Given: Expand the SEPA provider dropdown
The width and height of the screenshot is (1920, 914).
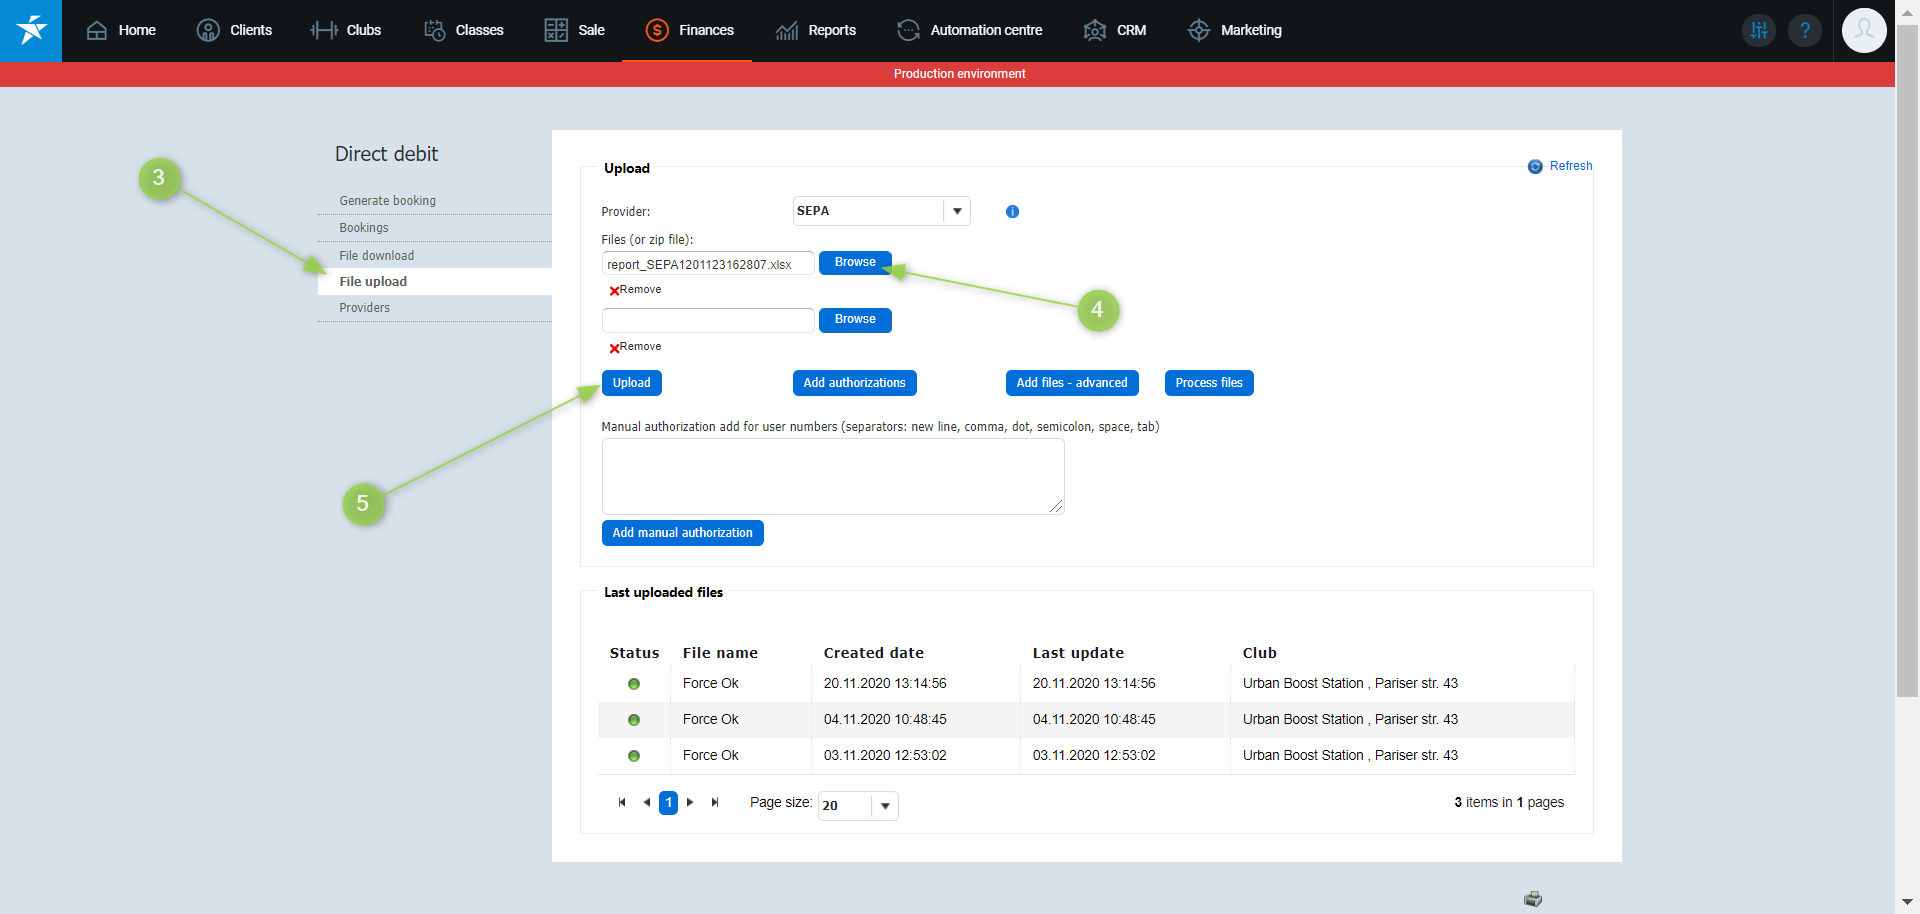Looking at the screenshot, I should pyautogui.click(x=957, y=211).
